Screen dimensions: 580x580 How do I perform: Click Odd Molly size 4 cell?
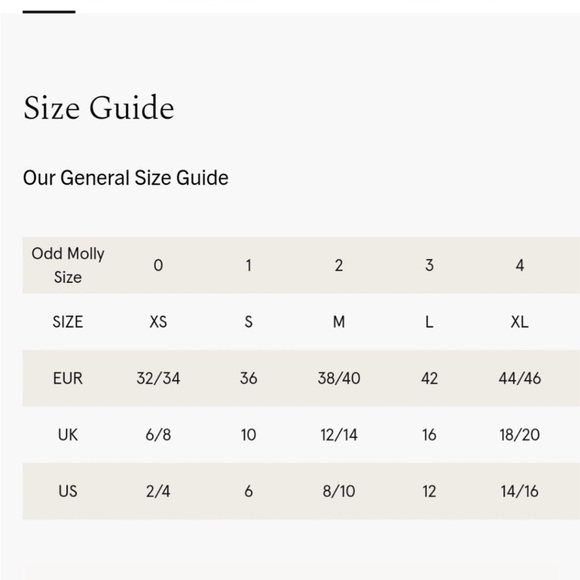[520, 265]
